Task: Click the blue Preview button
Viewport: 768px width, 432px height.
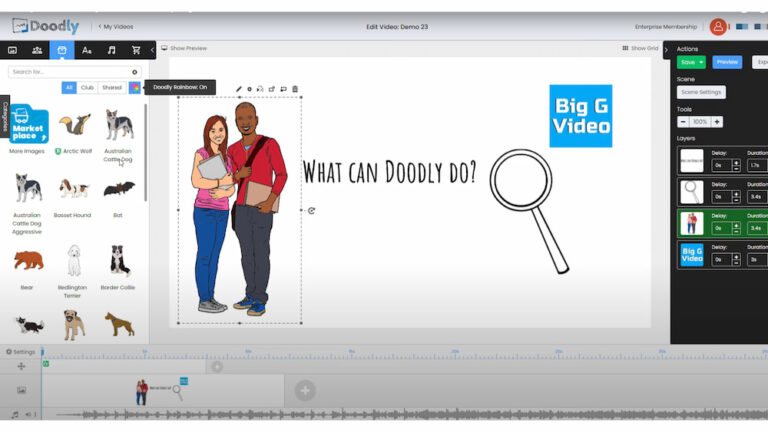Action: coord(727,62)
